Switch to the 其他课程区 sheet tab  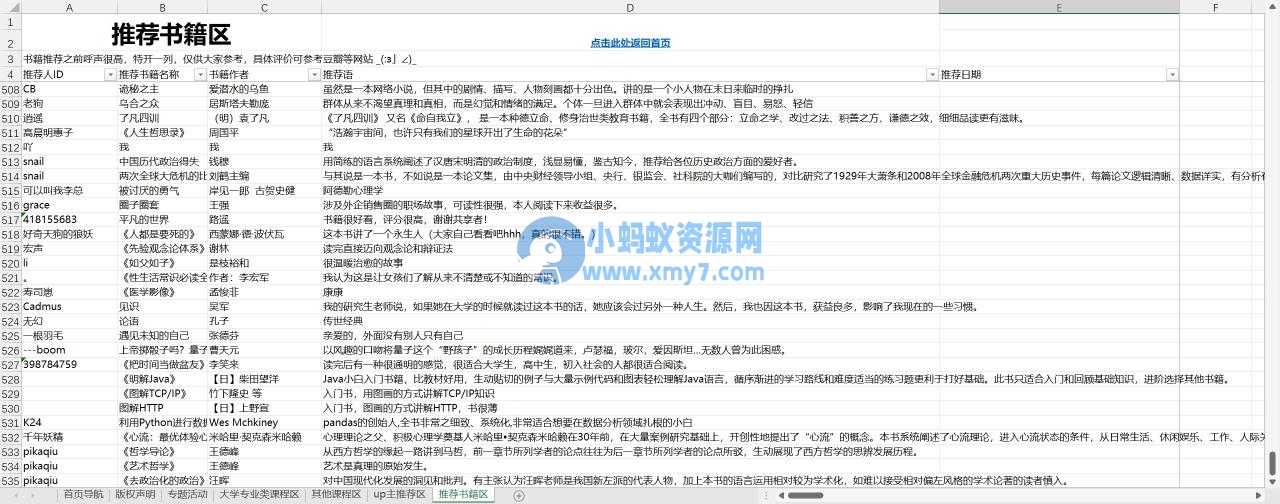click(x=336, y=495)
